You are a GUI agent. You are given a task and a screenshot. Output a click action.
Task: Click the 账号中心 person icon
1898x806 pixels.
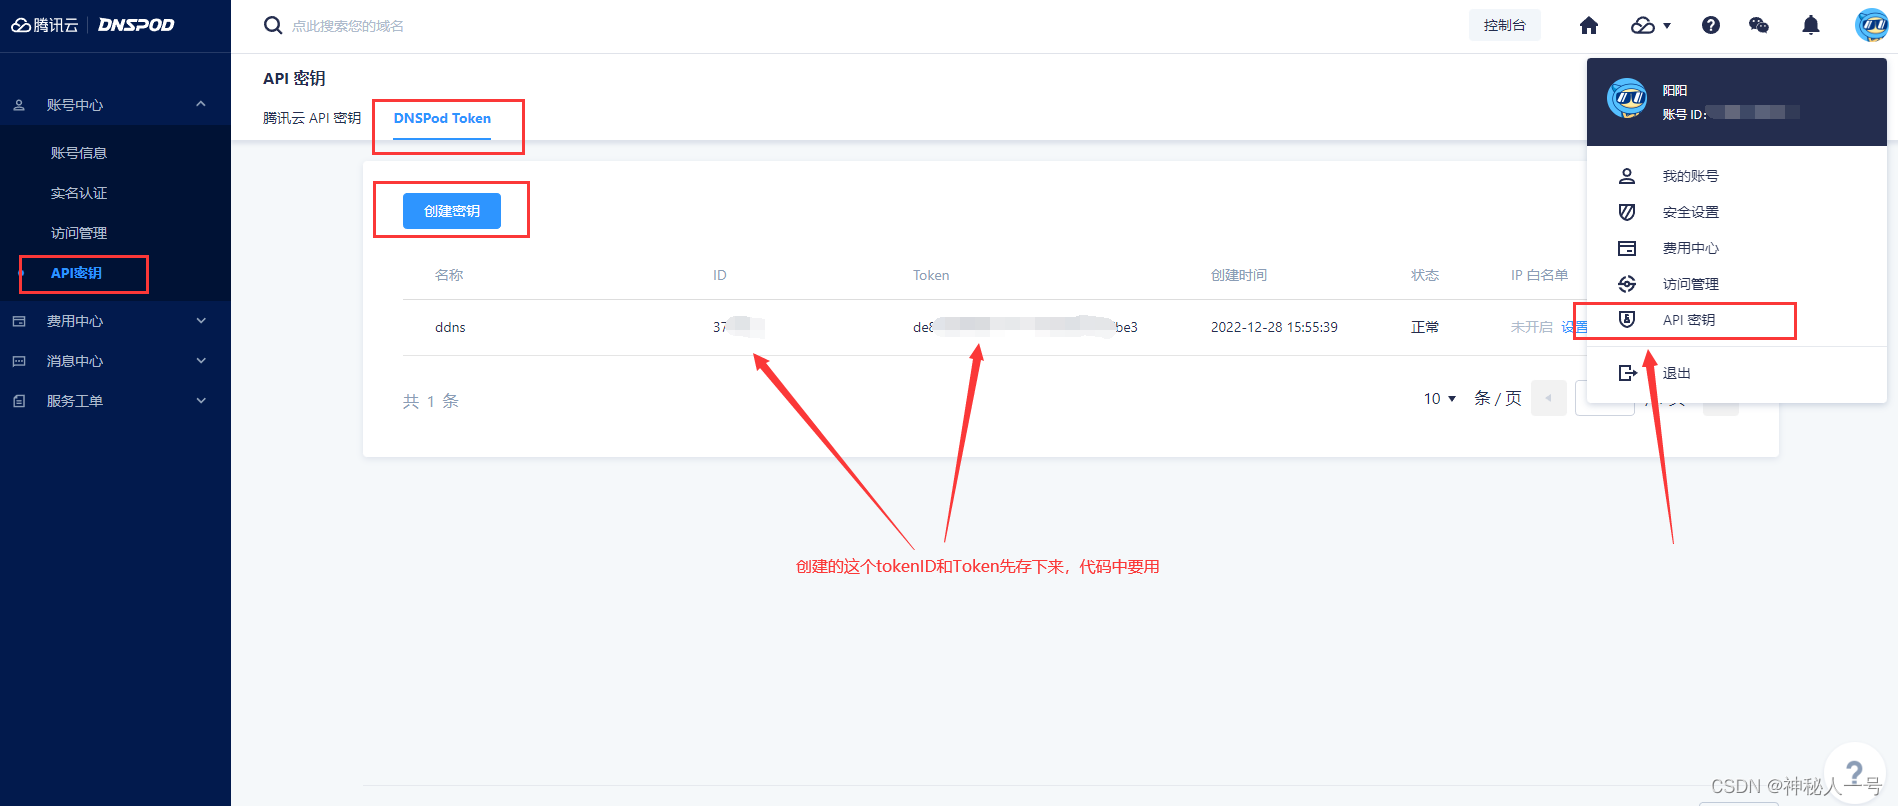[x=19, y=105]
